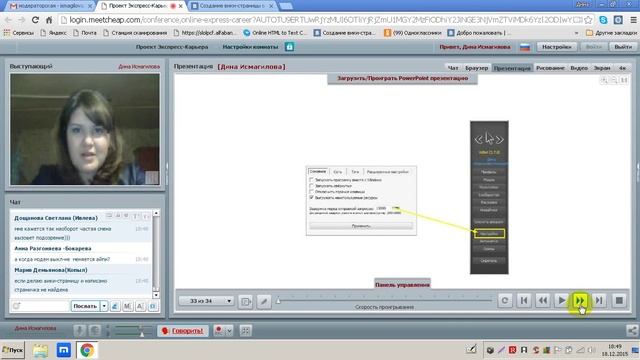Switch to the Видео tab
This screenshot has height=360, width=640.
(579, 68)
